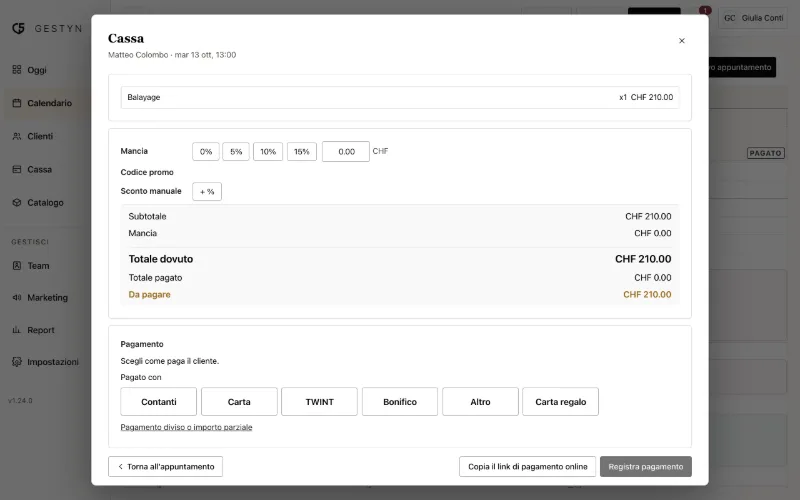Select Bonifico payment method
The image size is (800, 500).
(x=400, y=402)
